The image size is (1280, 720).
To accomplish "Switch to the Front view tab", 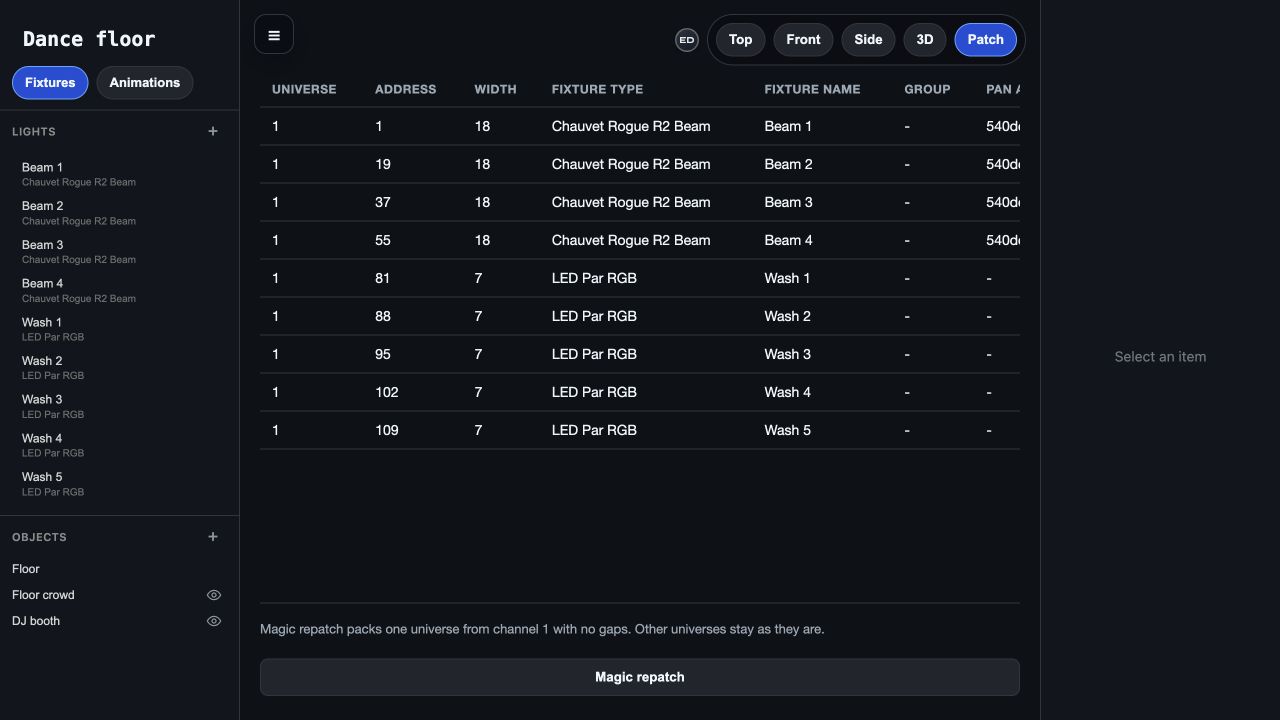I will pyautogui.click(x=803, y=40).
